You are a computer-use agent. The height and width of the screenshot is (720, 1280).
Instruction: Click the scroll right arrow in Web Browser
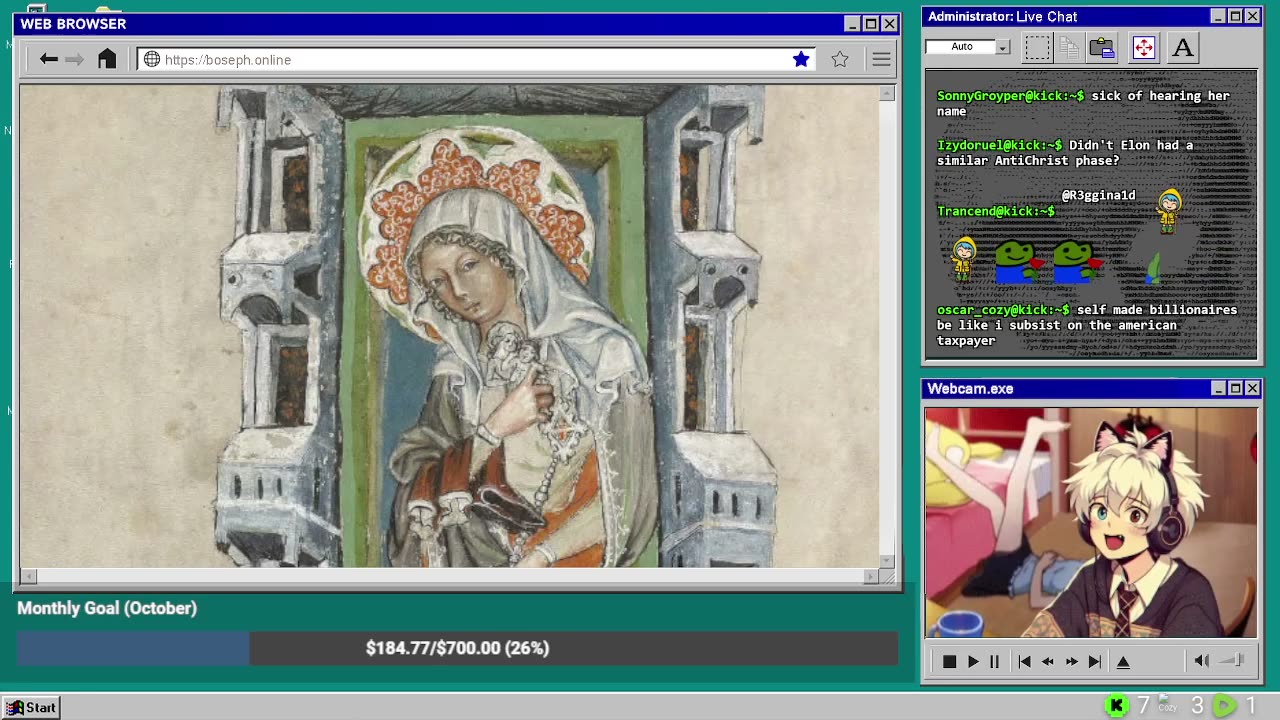pos(872,576)
